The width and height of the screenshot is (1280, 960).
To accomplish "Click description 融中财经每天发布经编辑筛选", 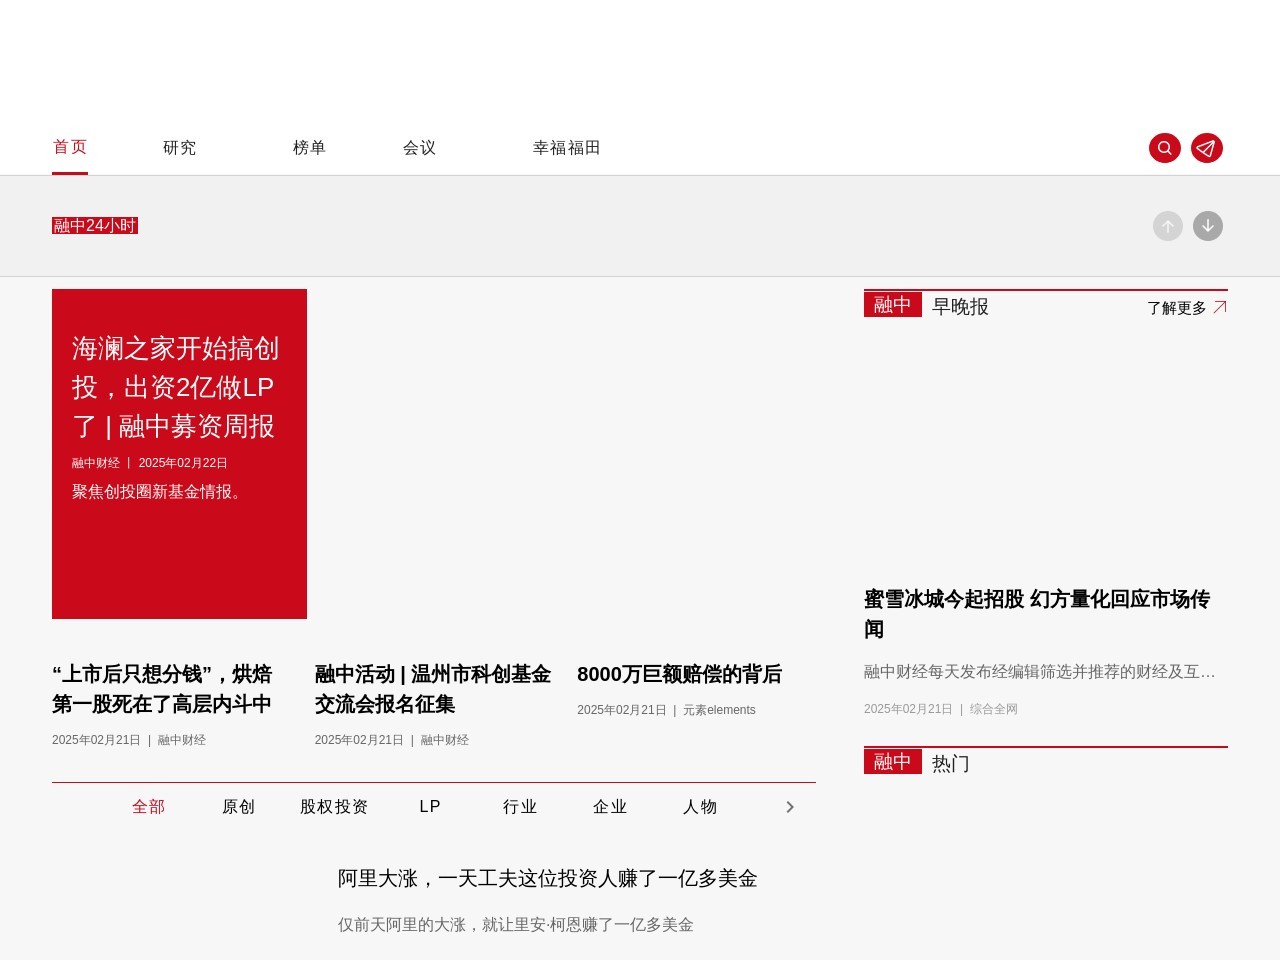I will (x=1040, y=672).
